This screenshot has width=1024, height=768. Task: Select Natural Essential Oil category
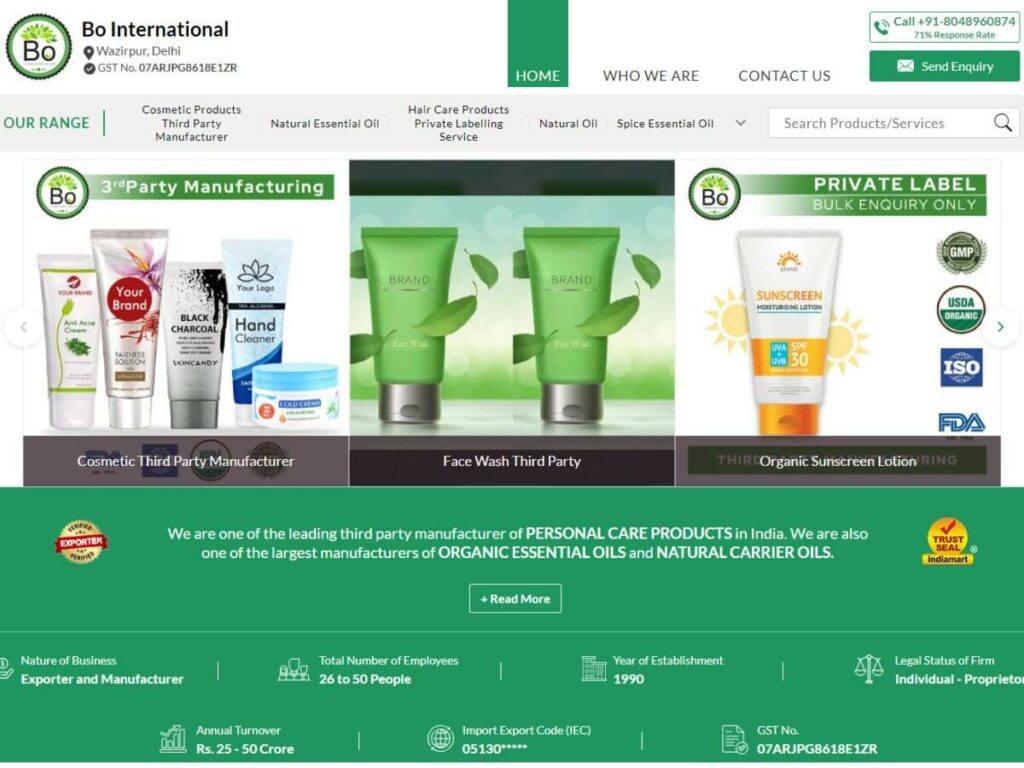click(x=325, y=123)
